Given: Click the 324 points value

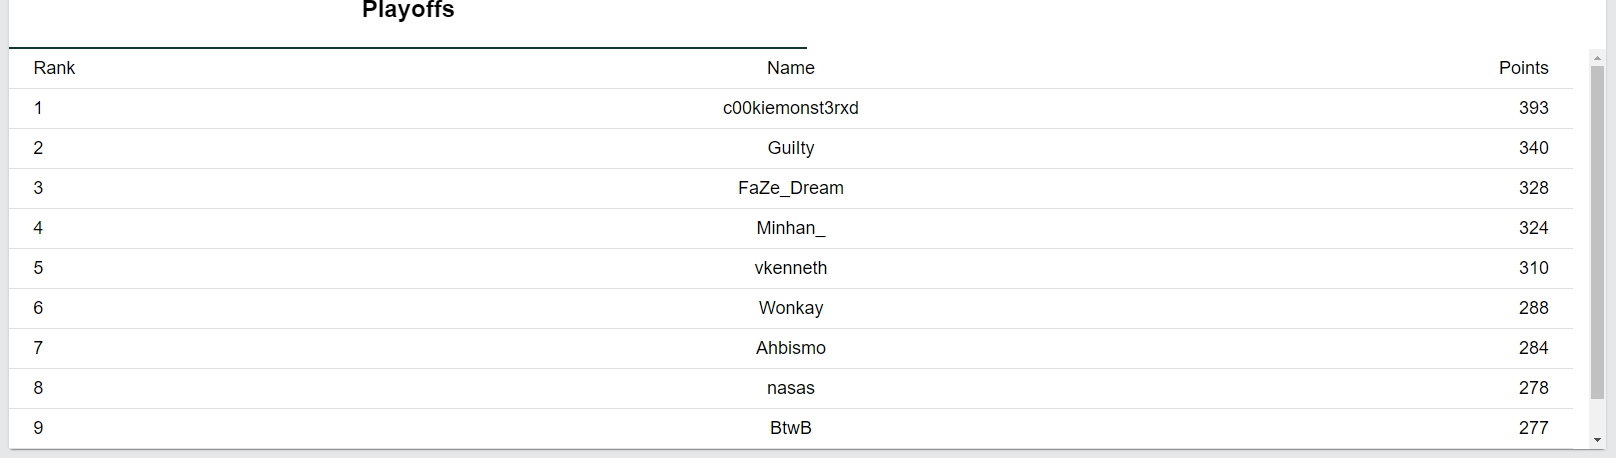Looking at the screenshot, I should coord(1533,228).
